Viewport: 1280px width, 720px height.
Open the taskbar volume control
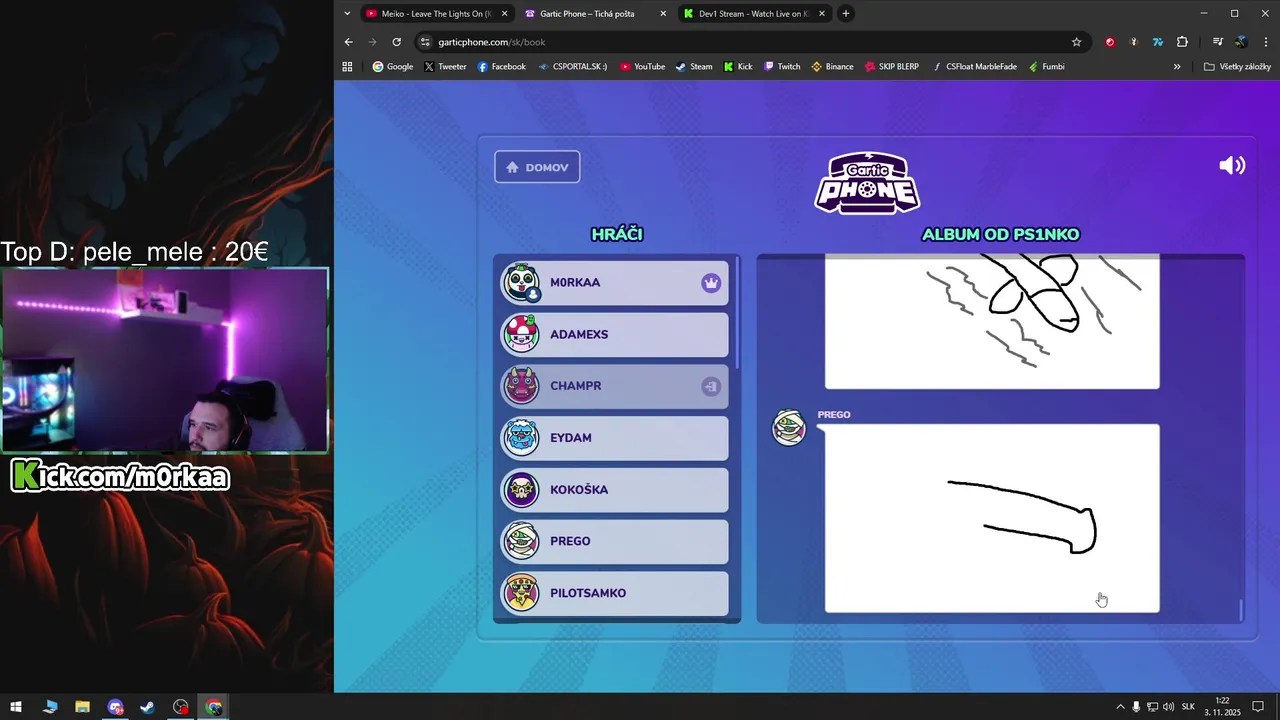[1168, 707]
